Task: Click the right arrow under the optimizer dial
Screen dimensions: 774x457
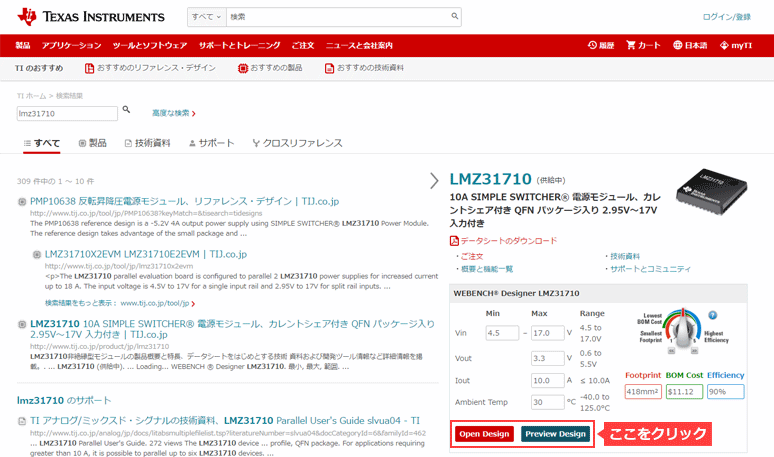Action: [x=695, y=350]
